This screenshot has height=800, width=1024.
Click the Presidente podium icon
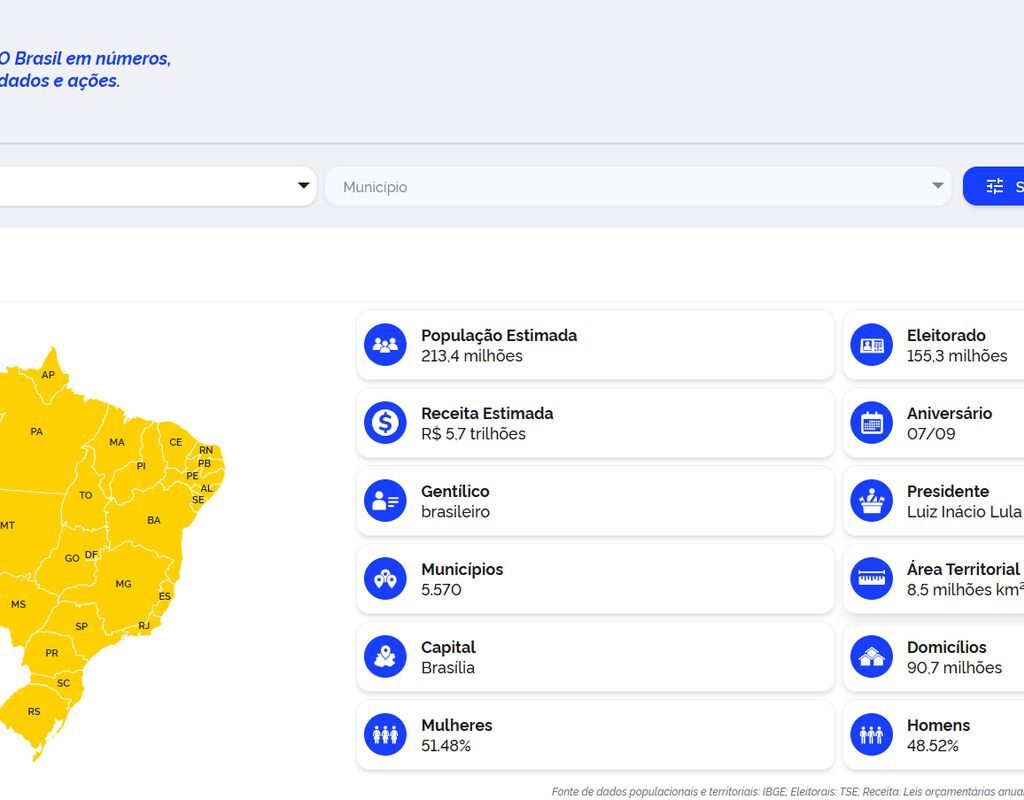871,501
